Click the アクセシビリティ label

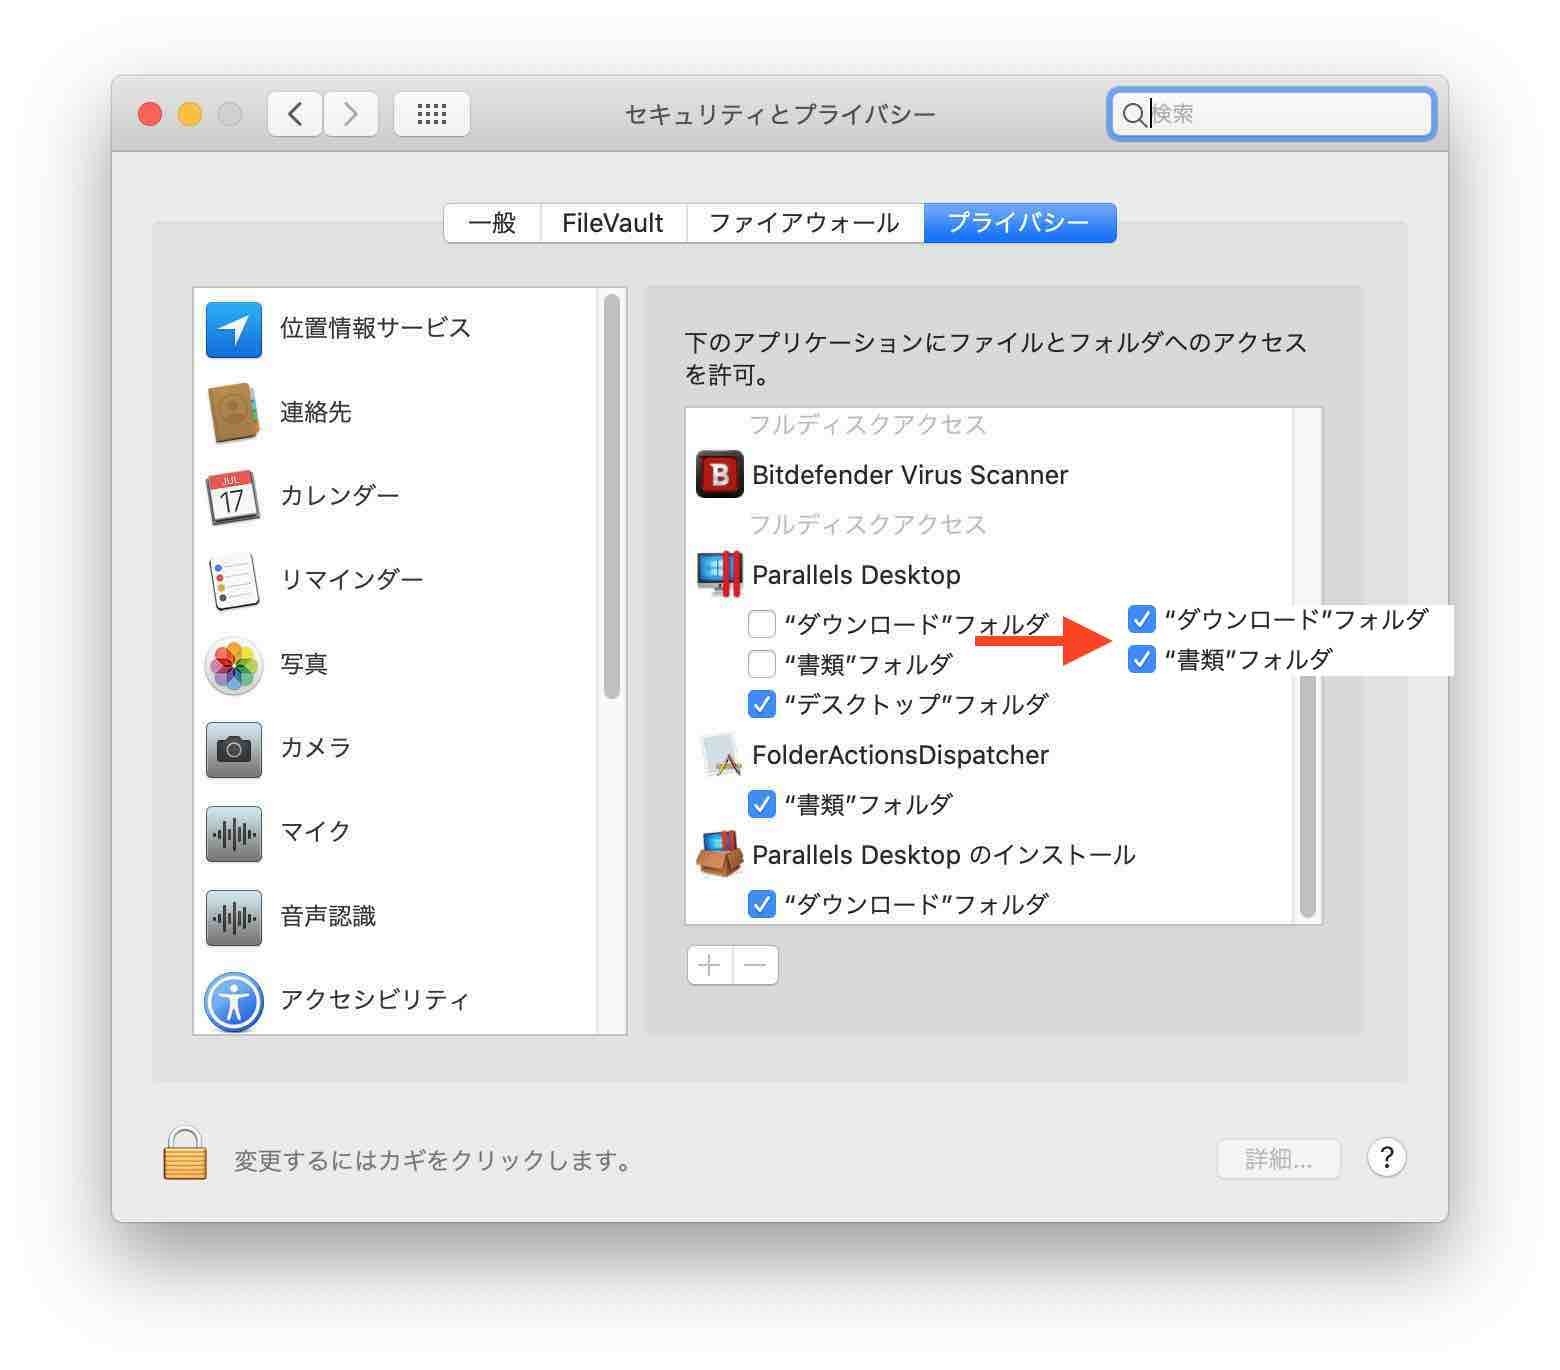(x=375, y=1000)
